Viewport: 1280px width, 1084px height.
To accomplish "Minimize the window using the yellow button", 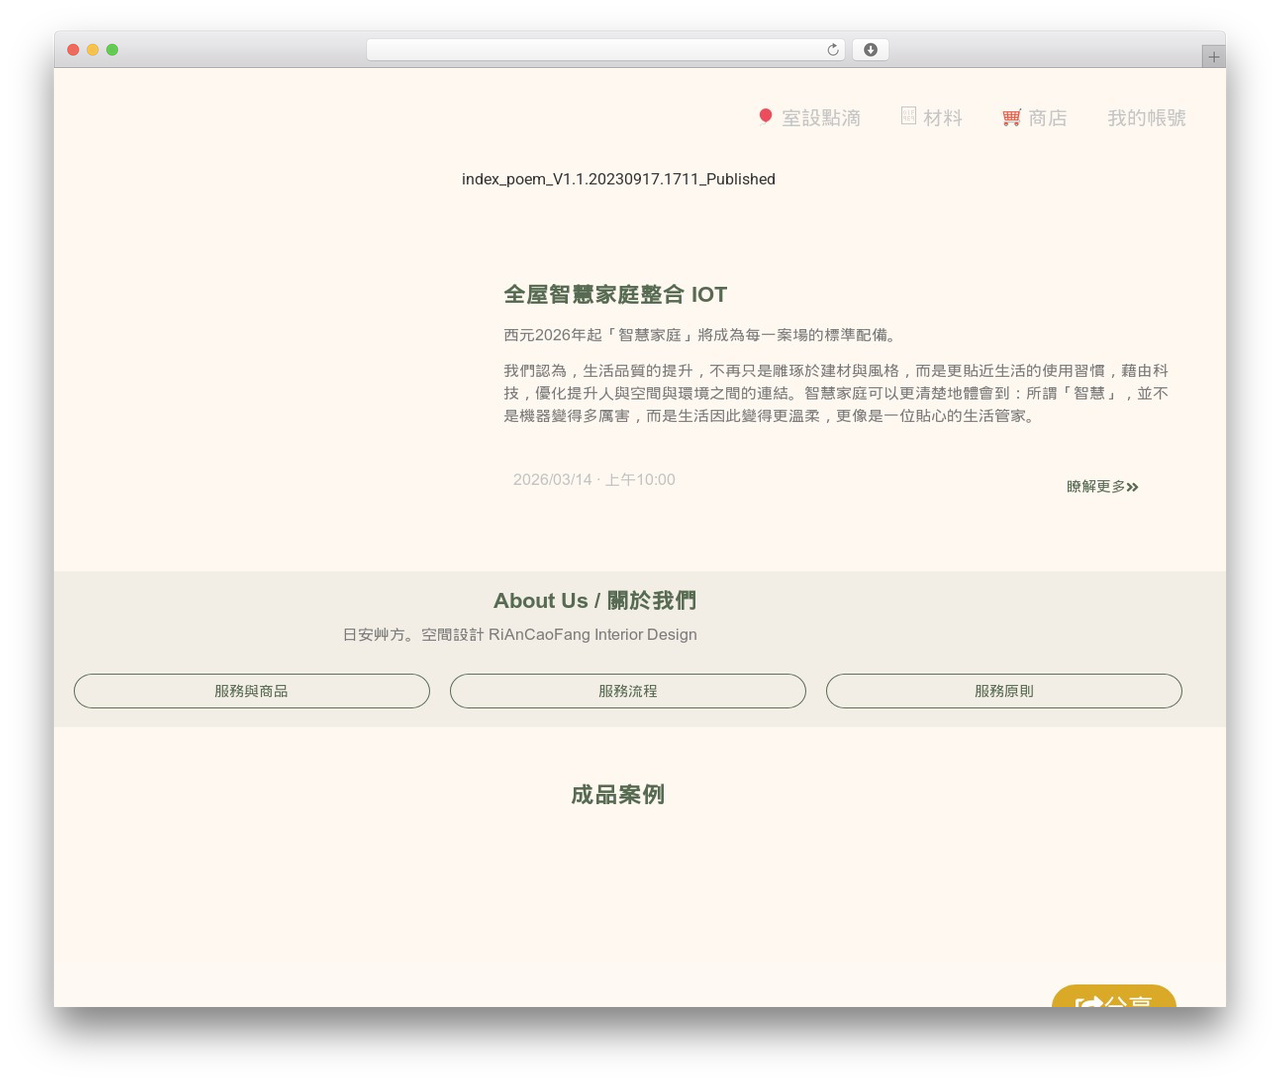I will coord(93,50).
